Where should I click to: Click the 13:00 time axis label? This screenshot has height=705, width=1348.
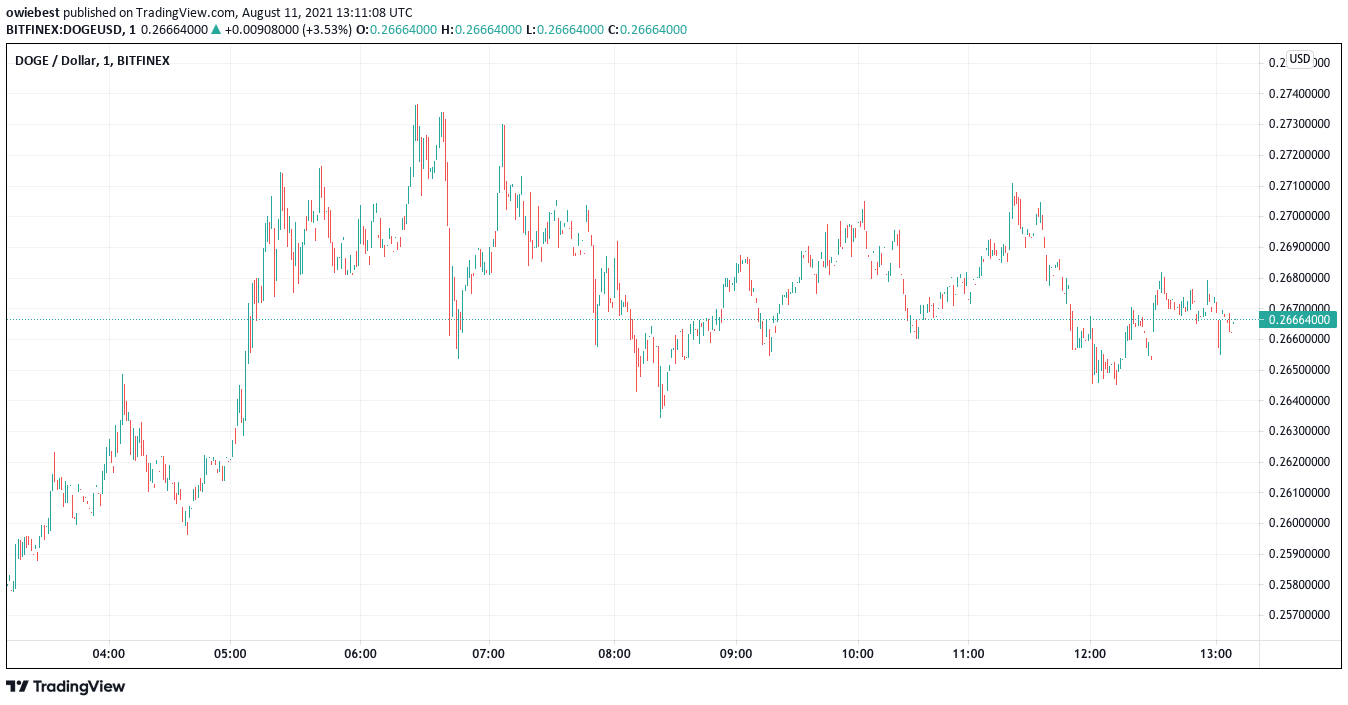1215,654
